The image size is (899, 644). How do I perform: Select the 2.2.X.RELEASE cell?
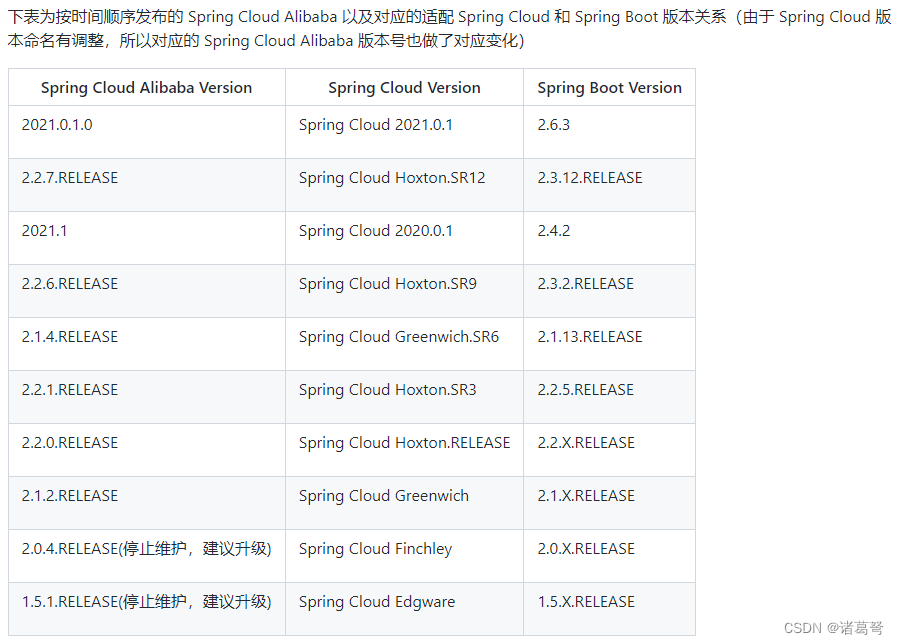pyautogui.click(x=609, y=450)
